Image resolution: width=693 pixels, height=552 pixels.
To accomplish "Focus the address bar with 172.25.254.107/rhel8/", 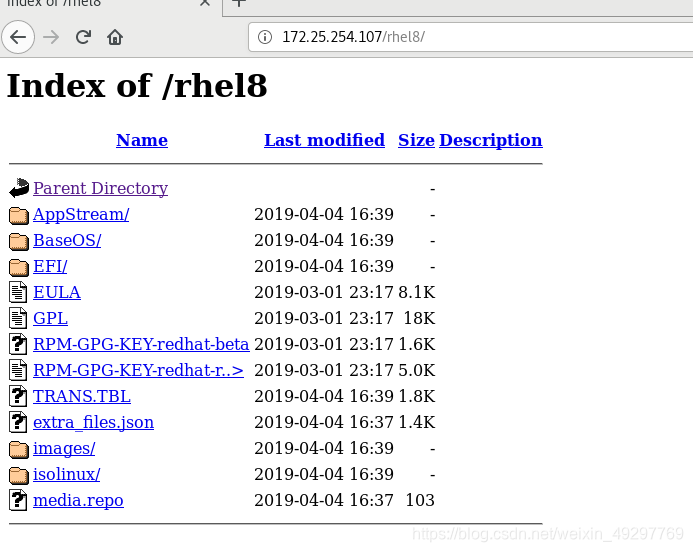I will pyautogui.click(x=471, y=37).
